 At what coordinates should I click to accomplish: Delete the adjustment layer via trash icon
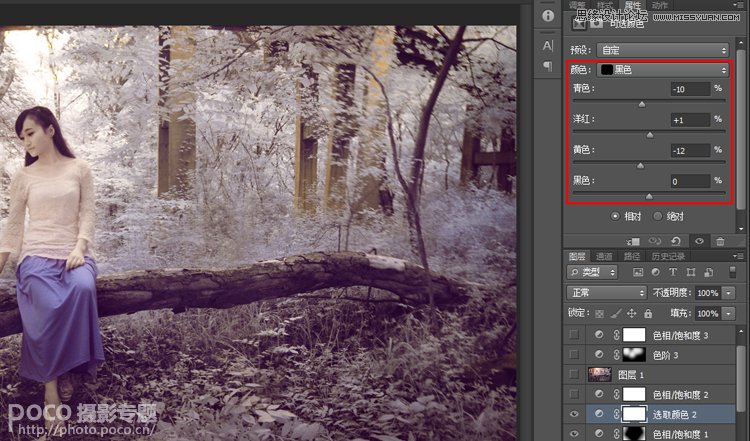(x=720, y=241)
